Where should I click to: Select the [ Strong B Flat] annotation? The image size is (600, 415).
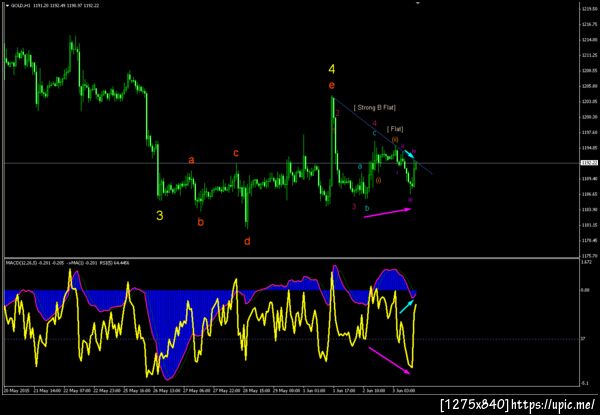pyautogui.click(x=375, y=107)
